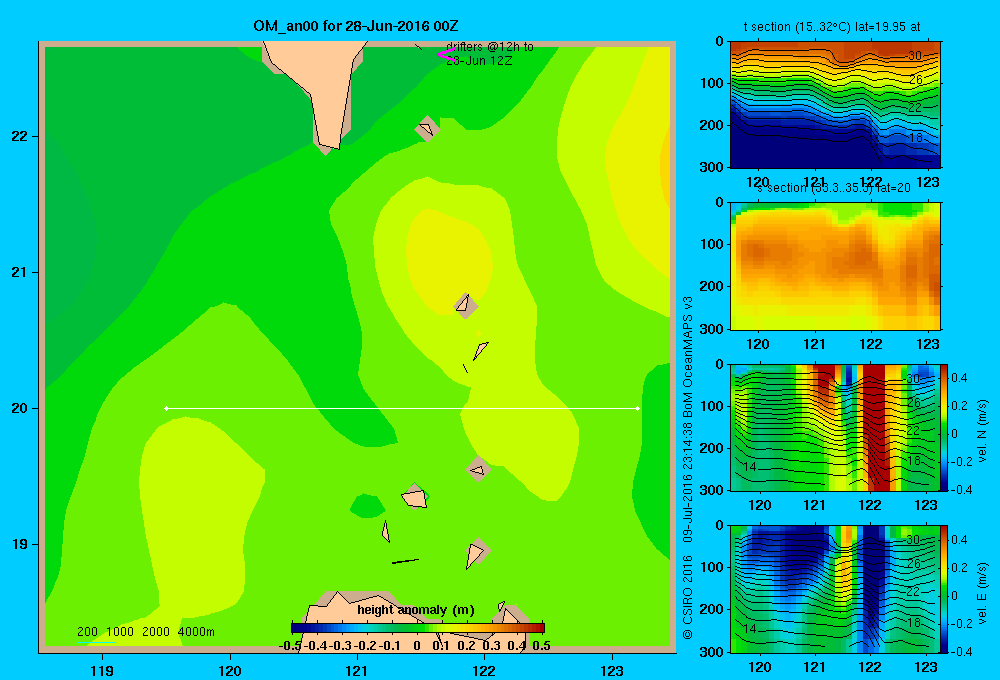Click the 123 longitude tick on main map
The height and width of the screenshot is (680, 1000).
612,671
